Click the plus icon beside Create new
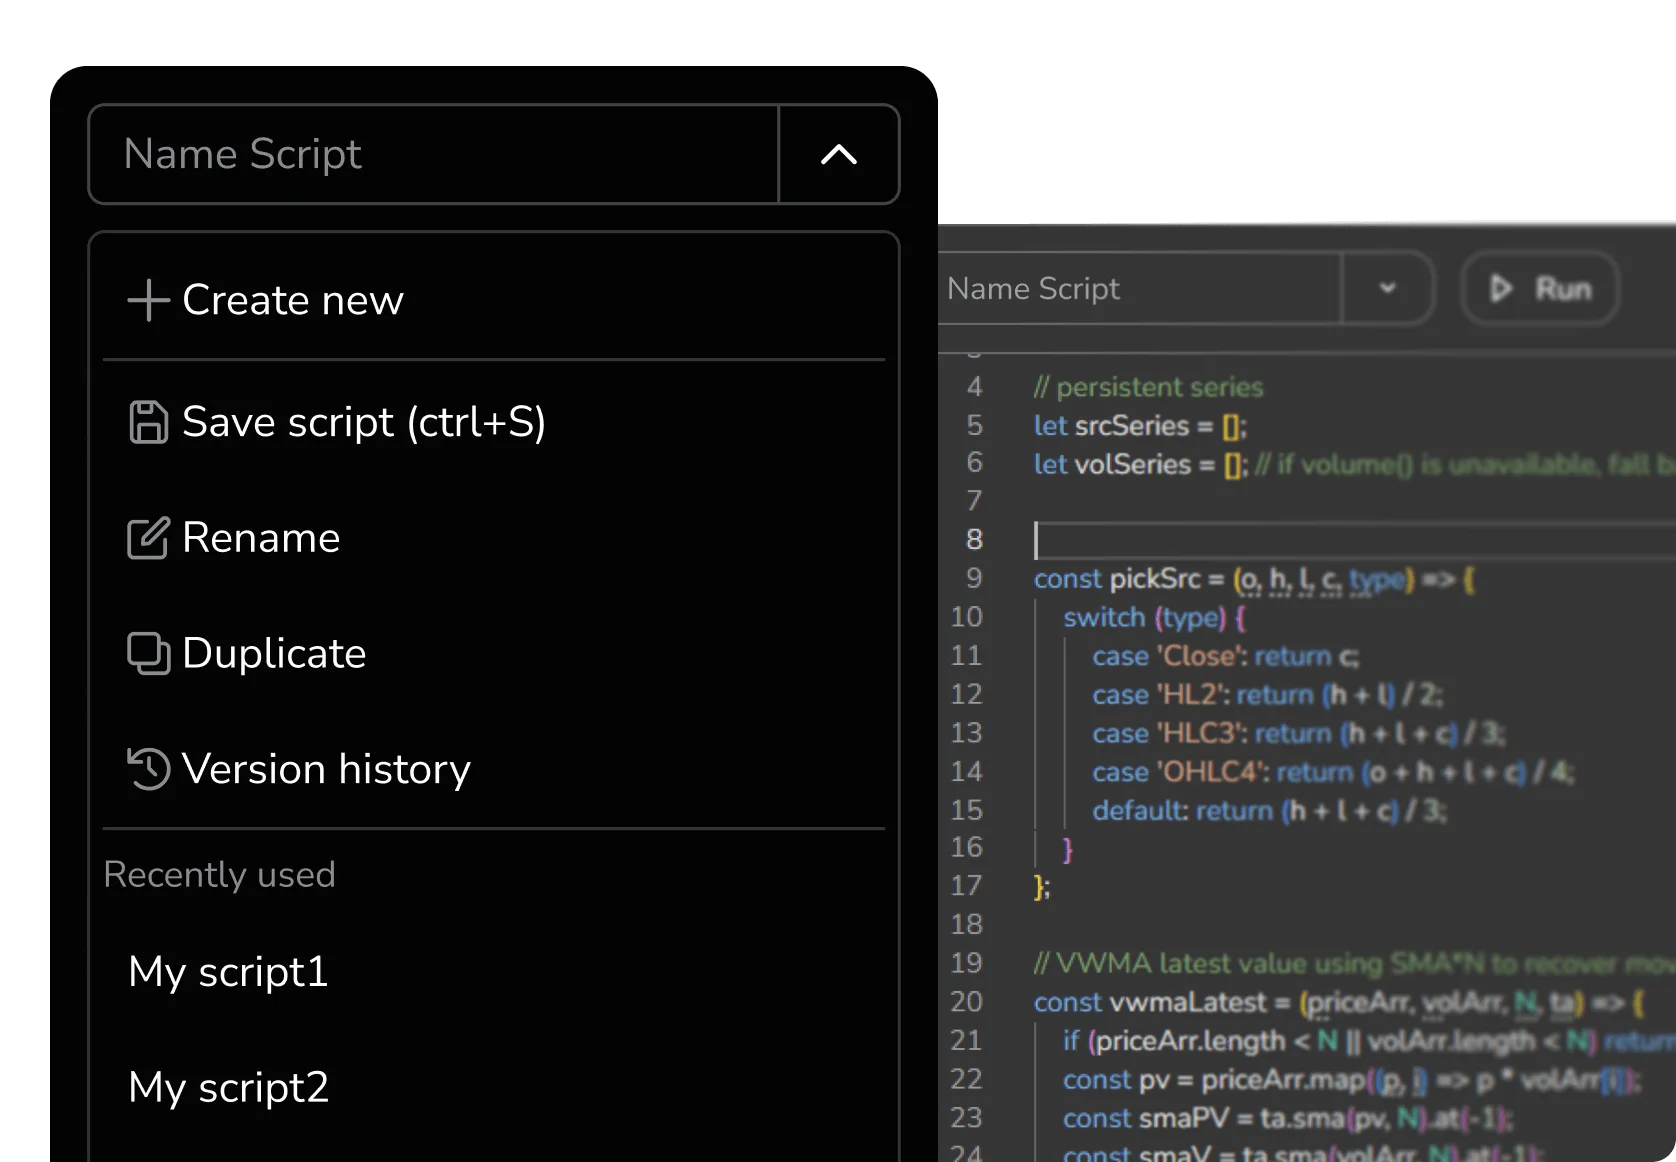The width and height of the screenshot is (1676, 1162). pos(148,300)
